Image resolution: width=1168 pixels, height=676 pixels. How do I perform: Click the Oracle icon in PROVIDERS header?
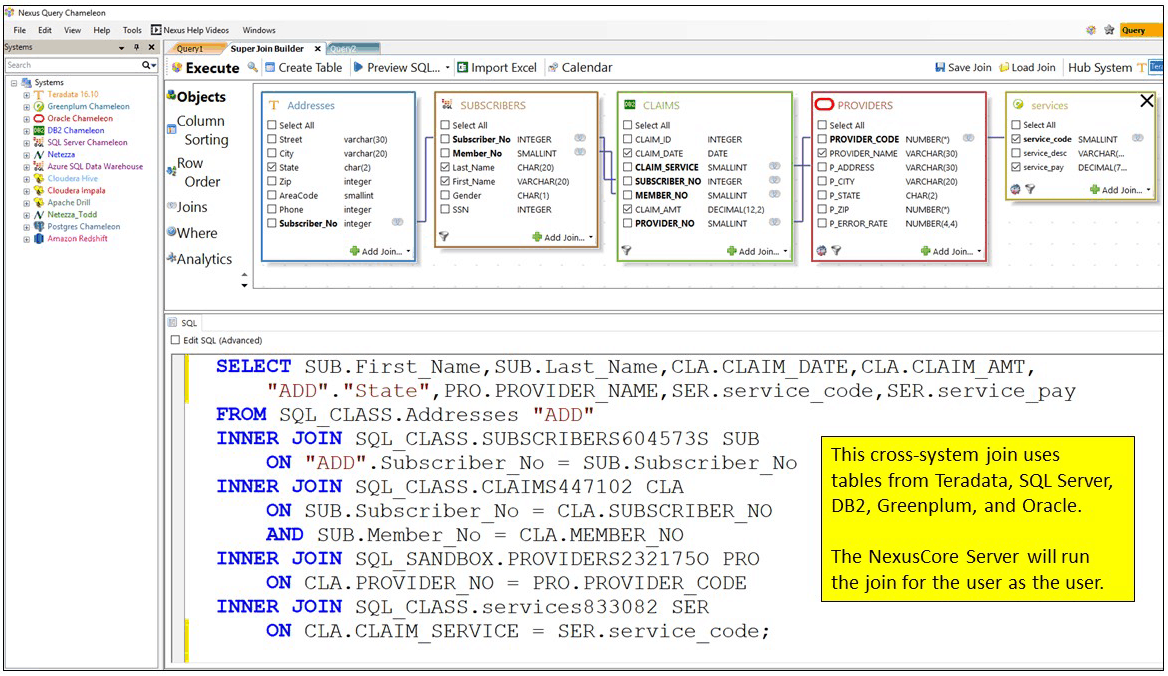(824, 105)
